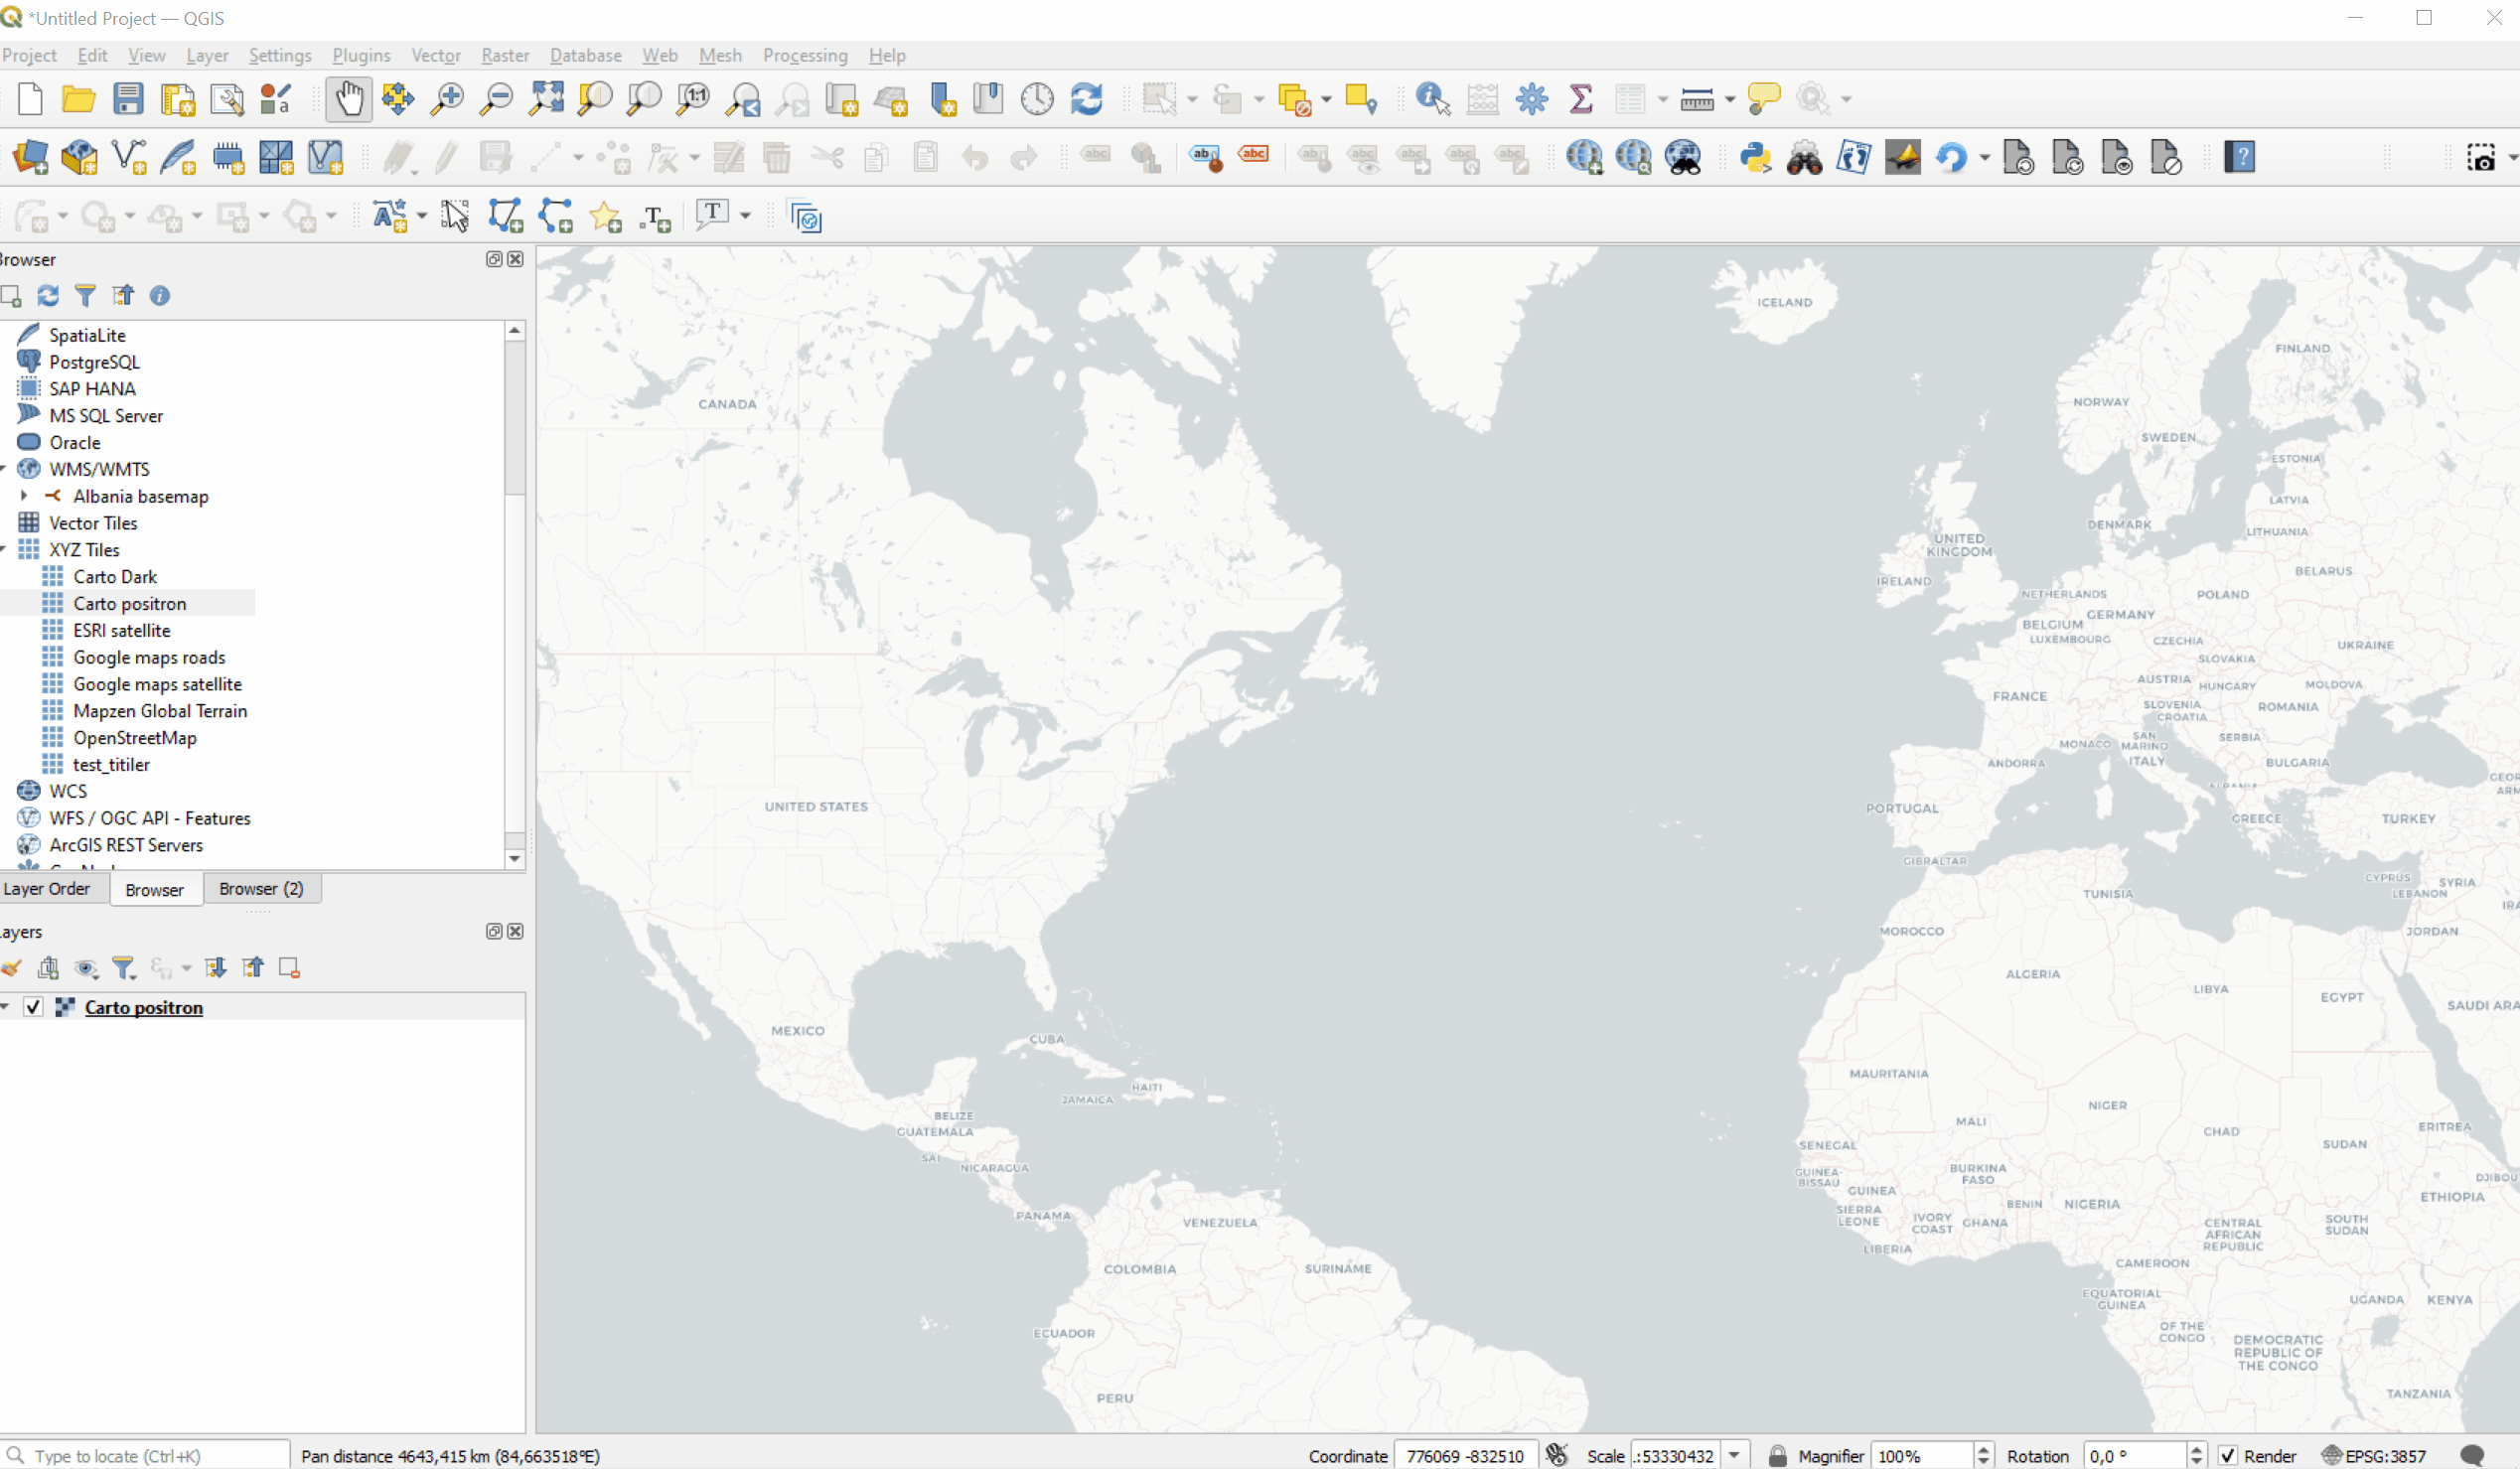The width and height of the screenshot is (2520, 1469).
Task: Click the Identify Features tool
Action: [1432, 99]
